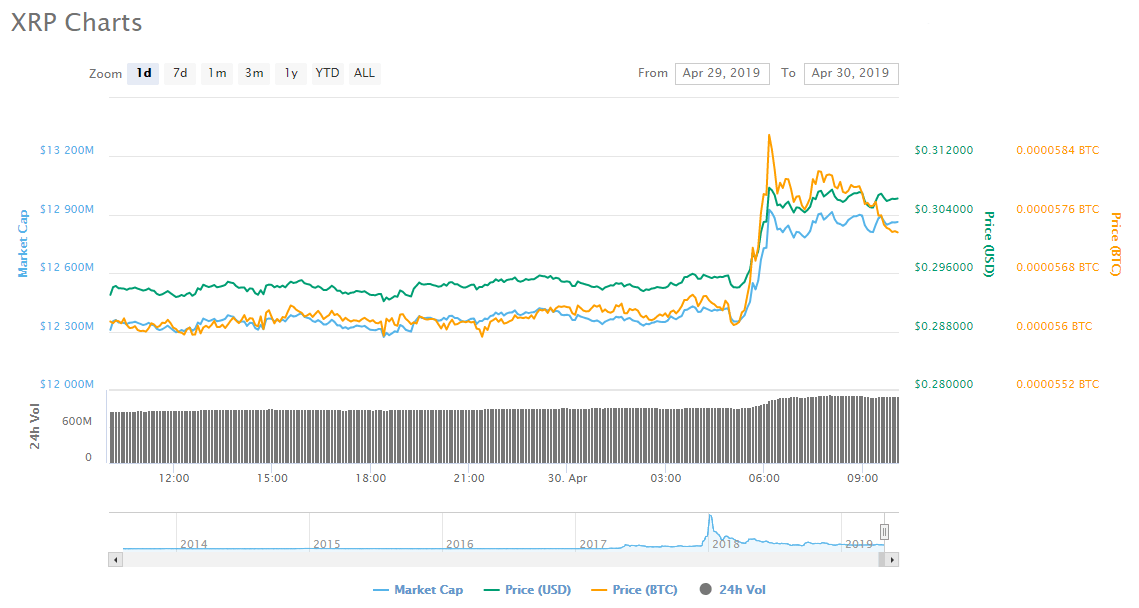Screen dimensions: 1139x608
Task: Grab the navigator range handle near 2019
Action: [x=884, y=532]
